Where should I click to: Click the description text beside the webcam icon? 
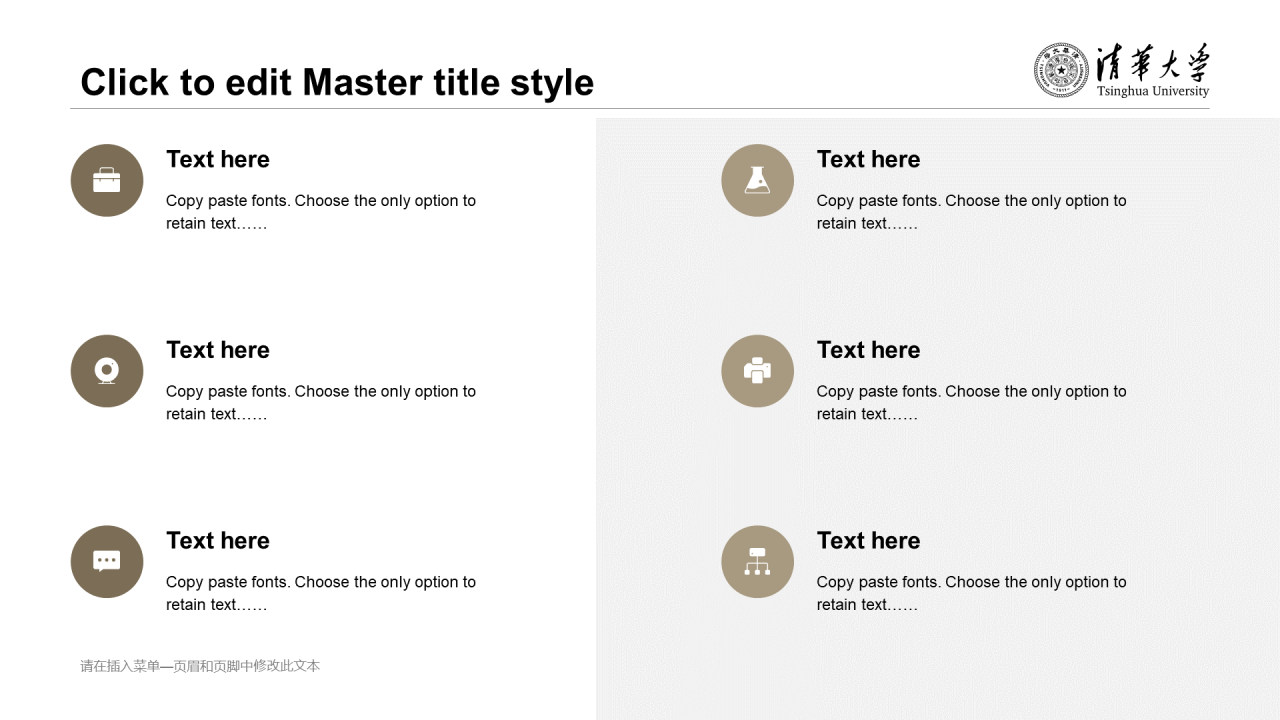click(320, 402)
